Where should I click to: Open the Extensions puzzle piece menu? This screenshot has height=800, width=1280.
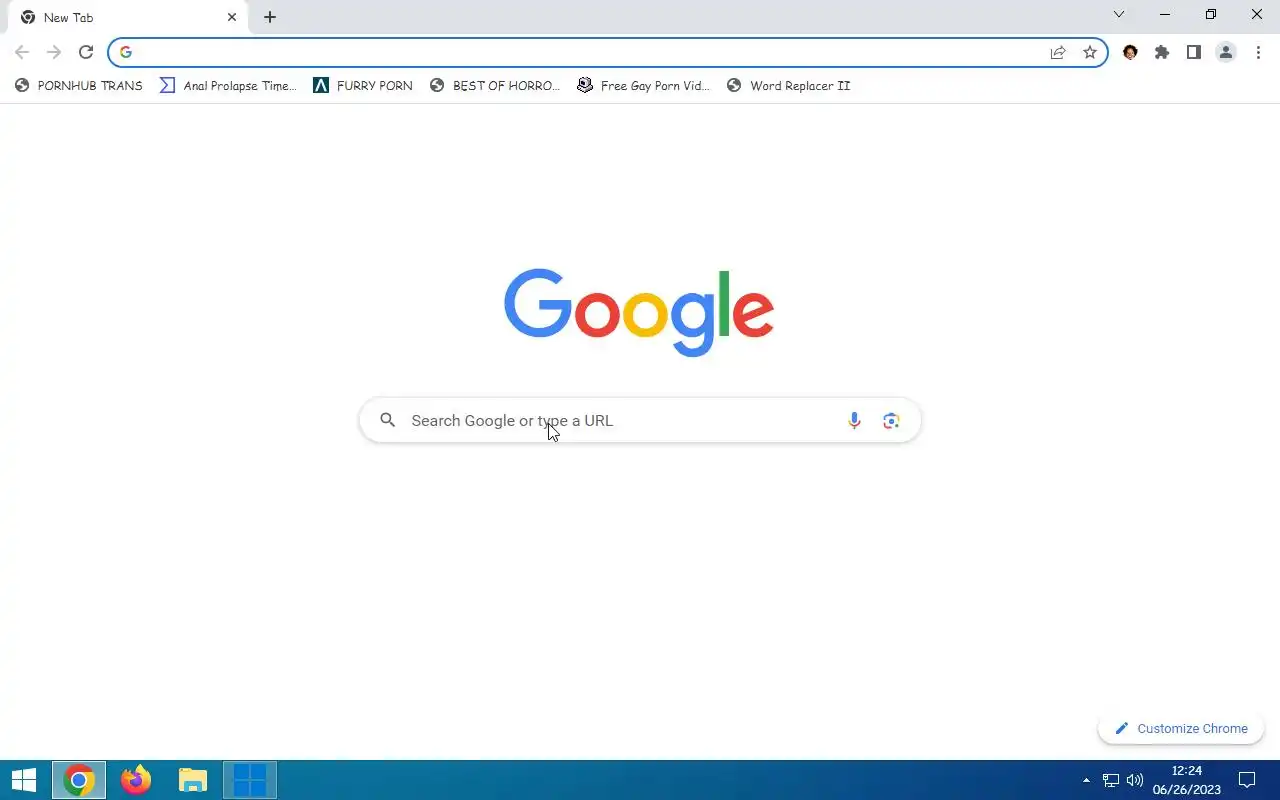(1162, 52)
